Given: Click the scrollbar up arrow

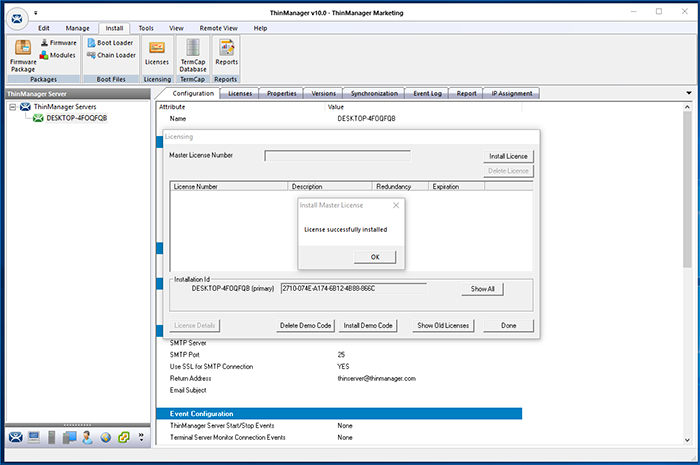Looking at the screenshot, I should pos(687,107).
